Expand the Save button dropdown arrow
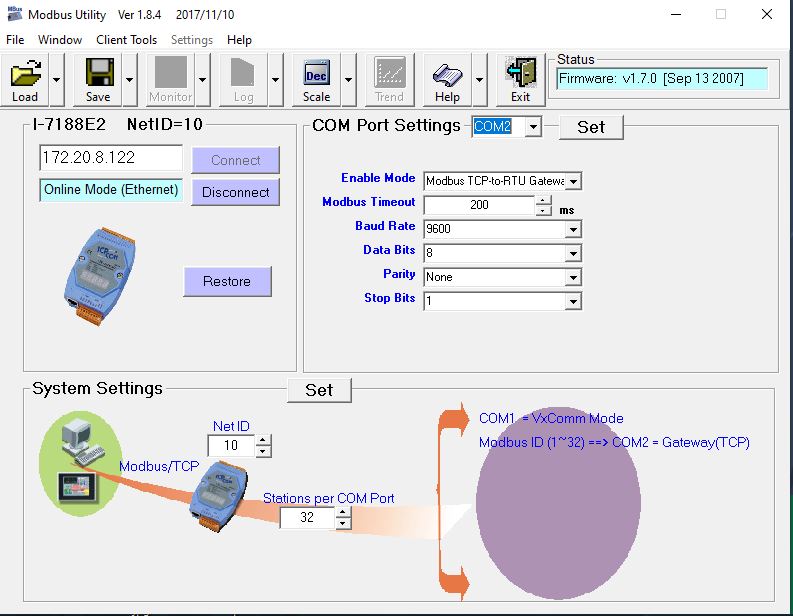 tap(129, 80)
